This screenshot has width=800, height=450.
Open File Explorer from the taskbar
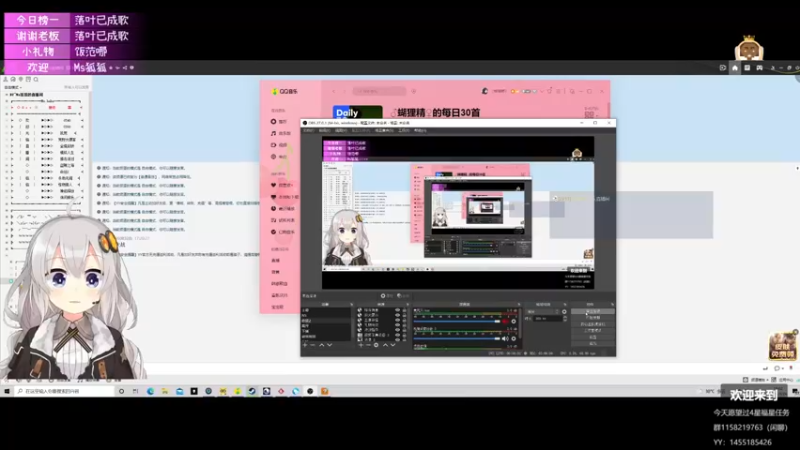[x=165, y=391]
